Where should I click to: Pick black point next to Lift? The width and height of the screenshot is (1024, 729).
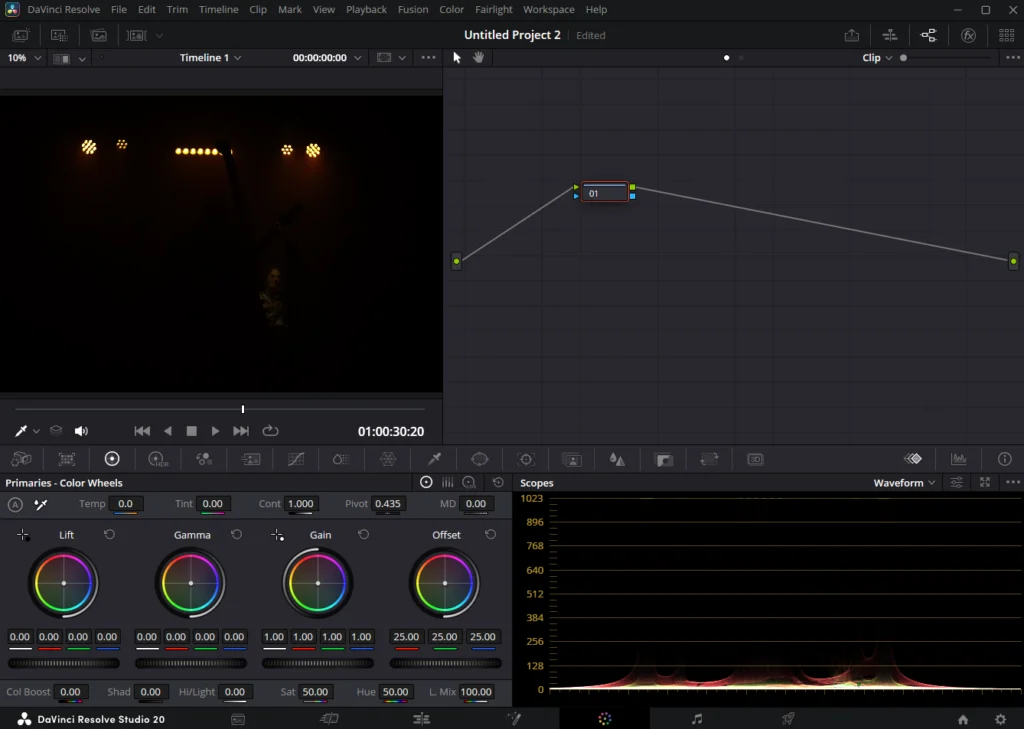click(23, 535)
